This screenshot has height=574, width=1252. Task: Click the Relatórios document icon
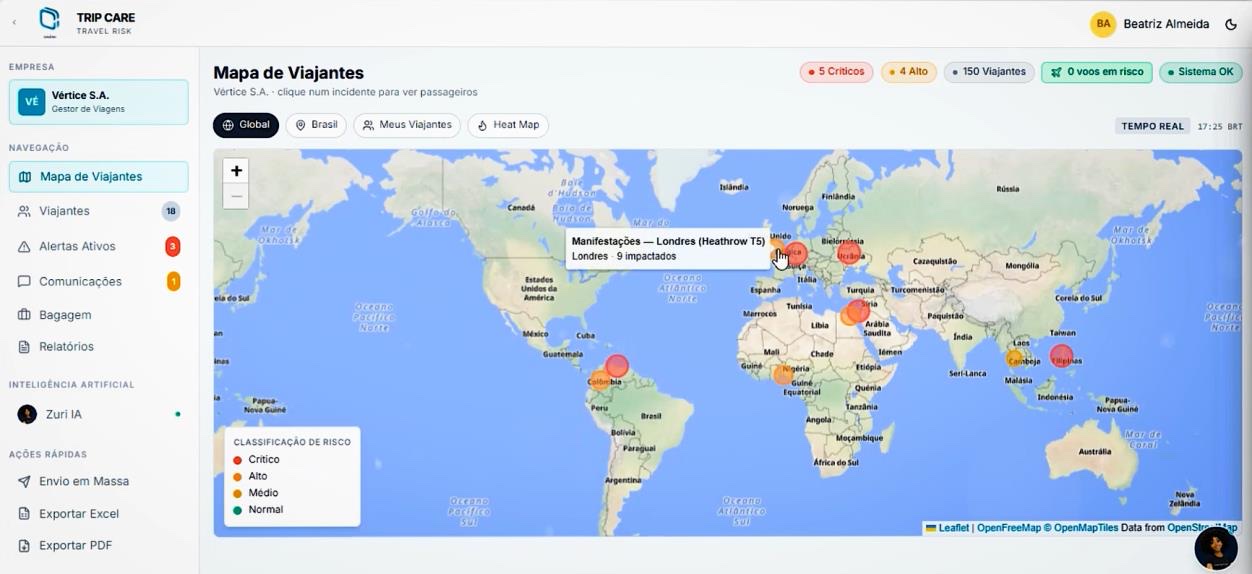(24, 346)
